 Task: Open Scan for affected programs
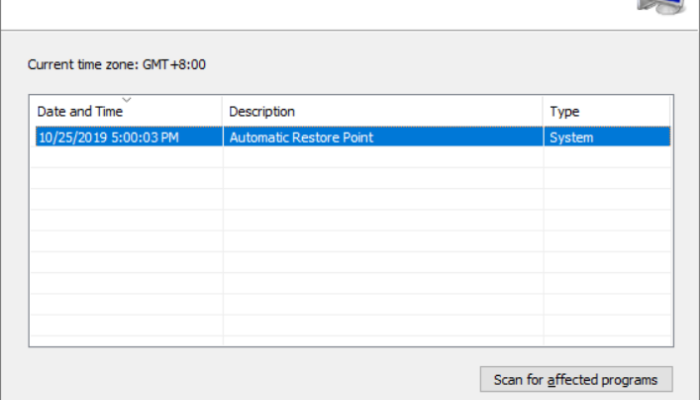coord(576,379)
